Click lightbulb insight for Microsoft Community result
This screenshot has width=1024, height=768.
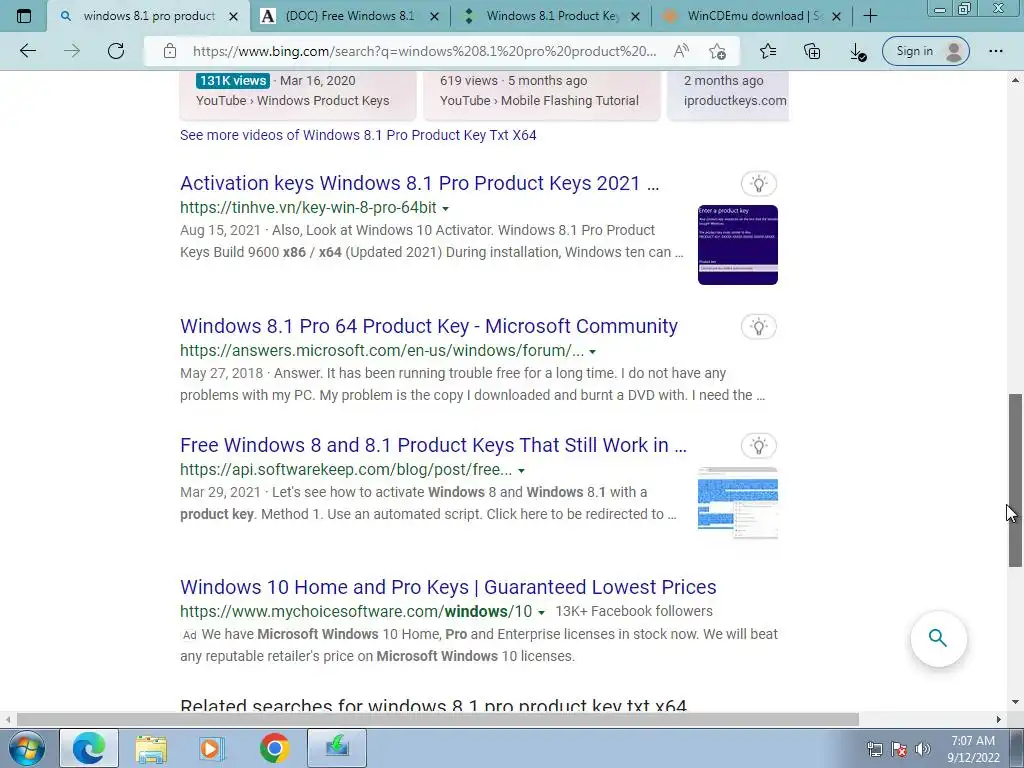click(x=758, y=327)
